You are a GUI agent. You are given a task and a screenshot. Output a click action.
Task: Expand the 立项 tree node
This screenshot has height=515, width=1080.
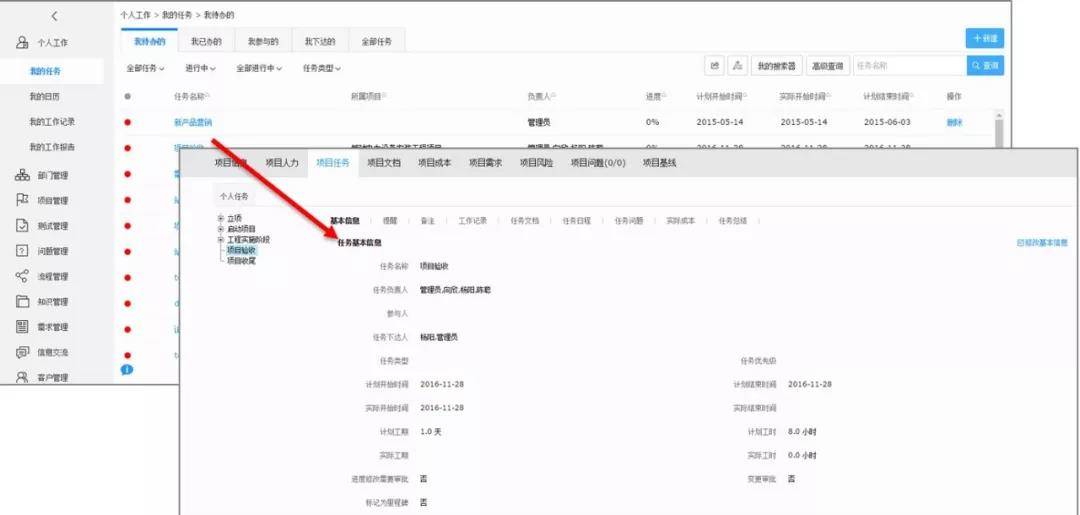(x=221, y=218)
